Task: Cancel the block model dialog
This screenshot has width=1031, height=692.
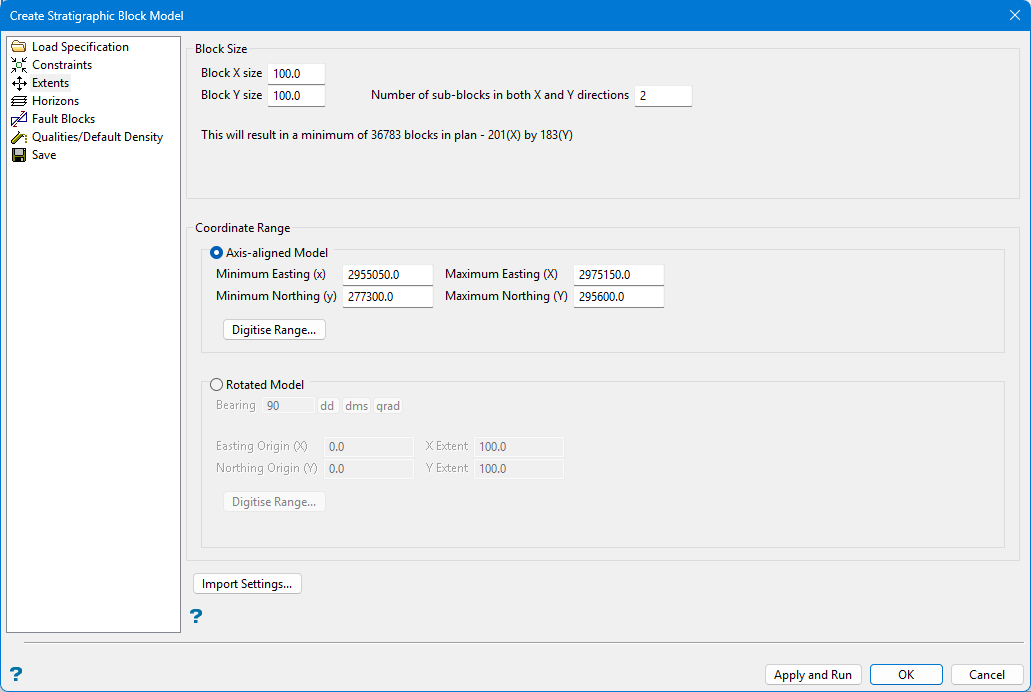Action: click(986, 675)
